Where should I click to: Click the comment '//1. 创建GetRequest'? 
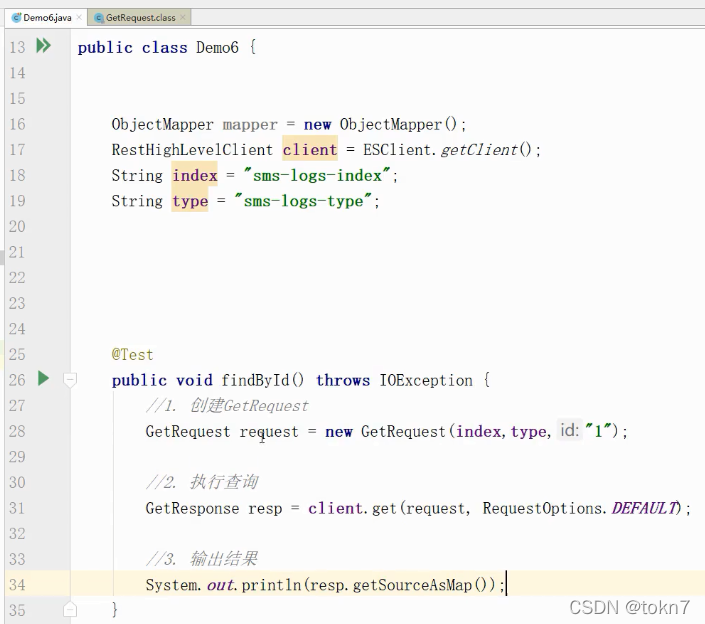pyautogui.click(x=227, y=406)
